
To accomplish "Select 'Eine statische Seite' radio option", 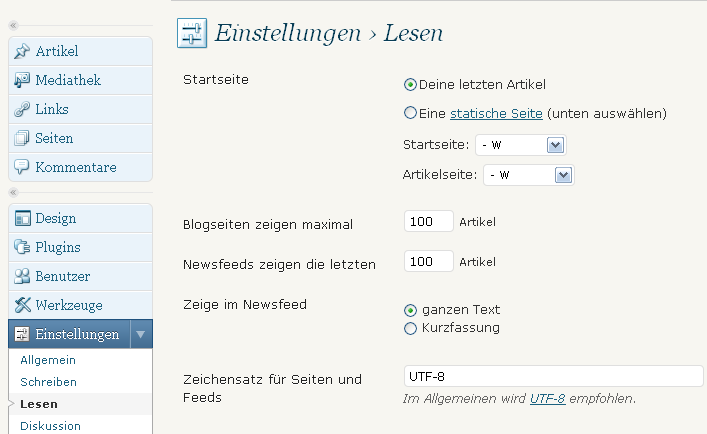I will 410,114.
